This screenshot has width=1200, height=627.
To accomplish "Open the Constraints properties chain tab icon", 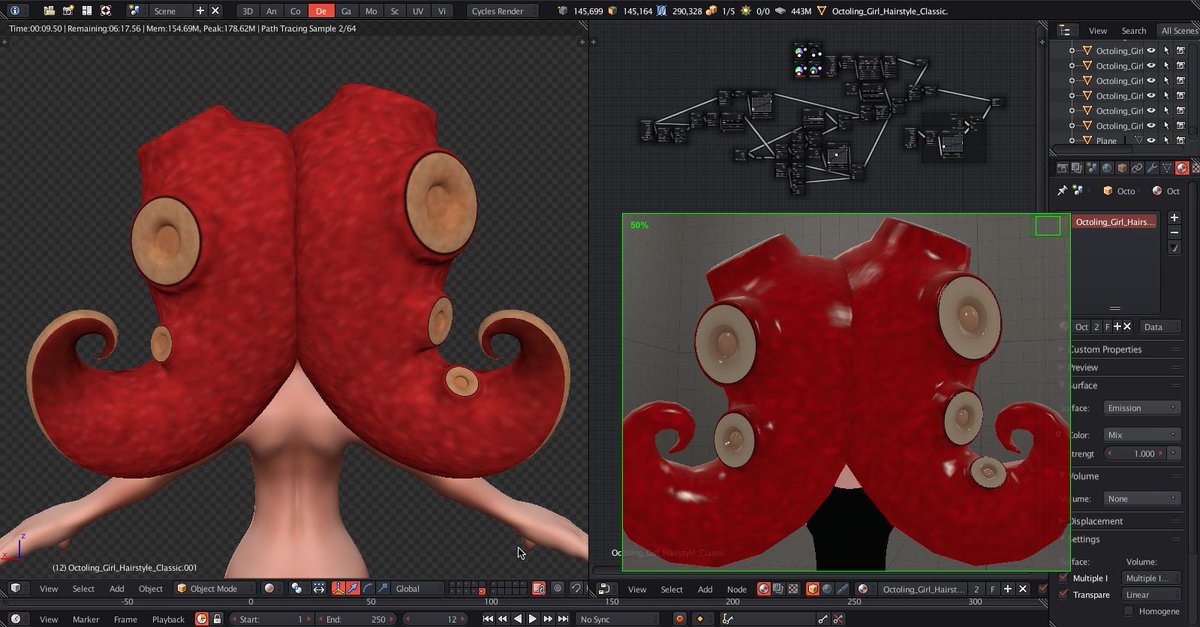I will click(x=1136, y=168).
